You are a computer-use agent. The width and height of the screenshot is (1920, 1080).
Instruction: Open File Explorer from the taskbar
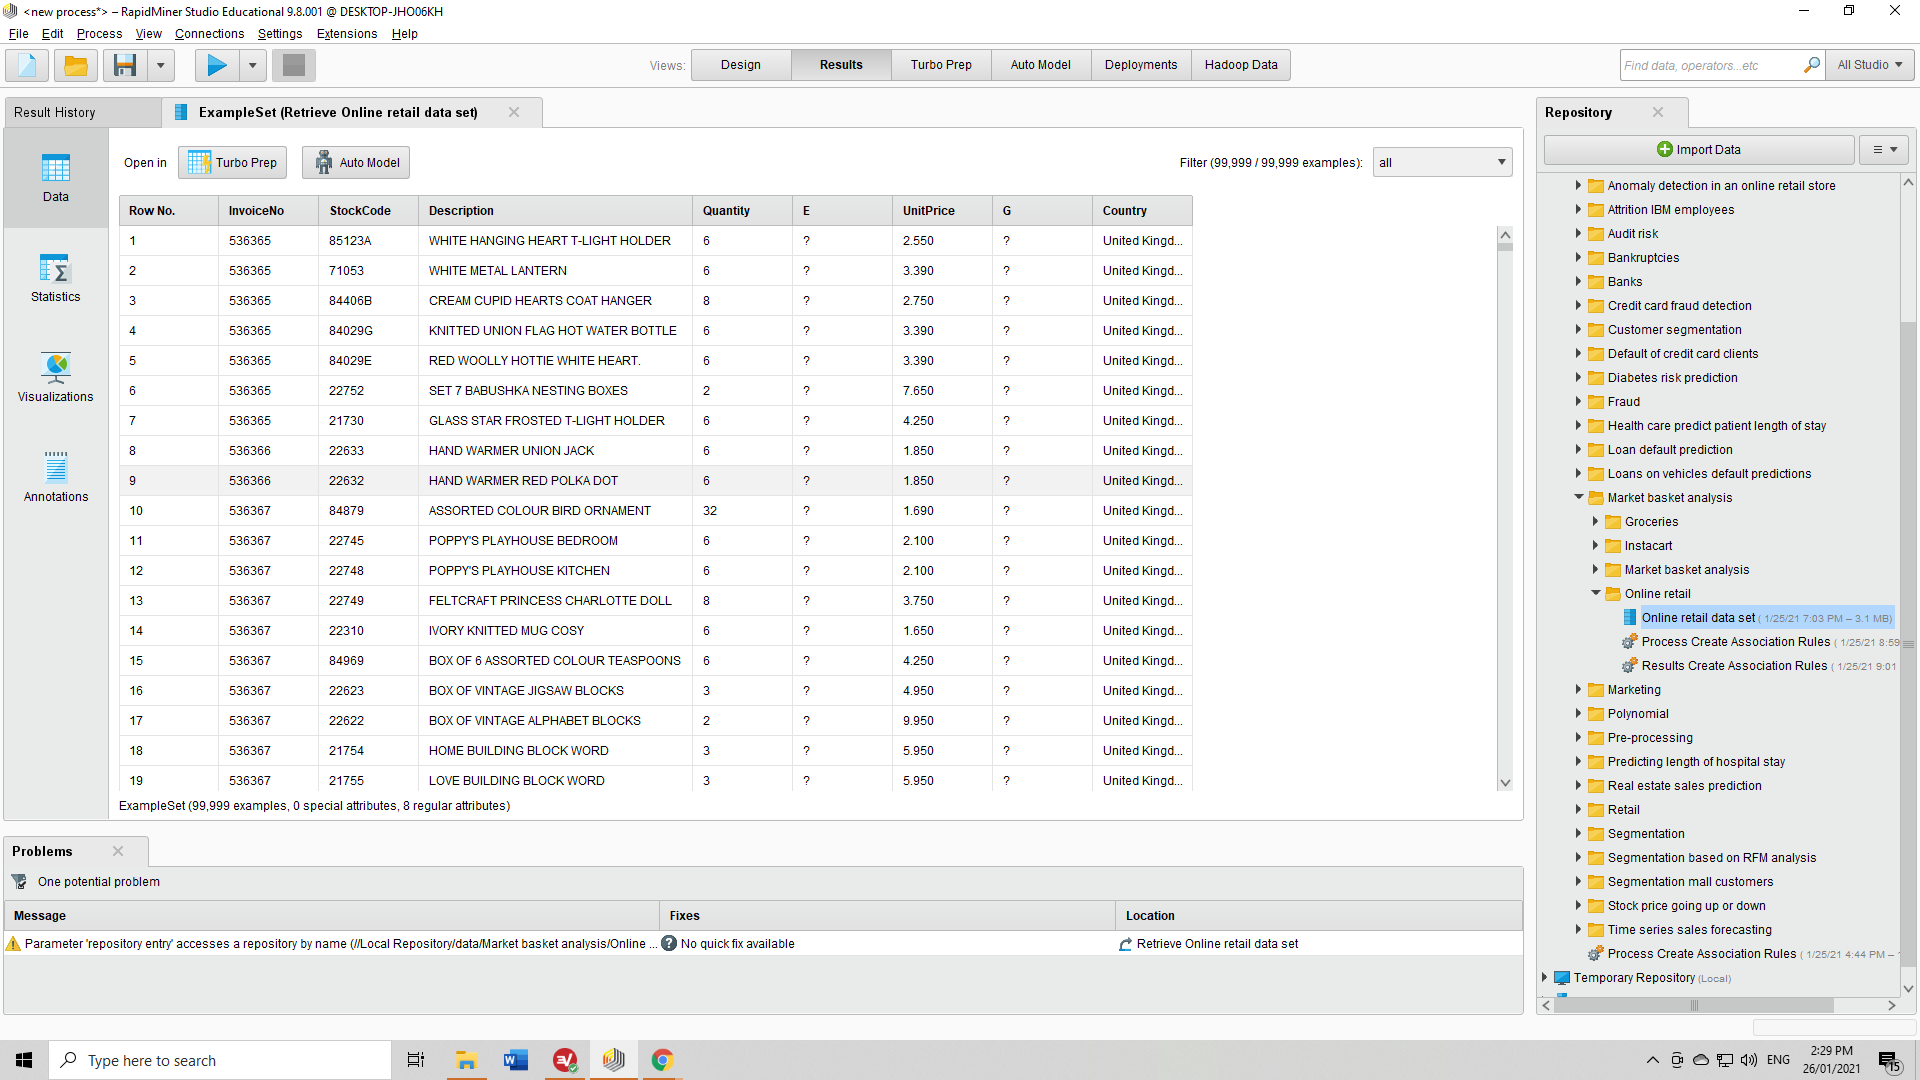tap(466, 1060)
